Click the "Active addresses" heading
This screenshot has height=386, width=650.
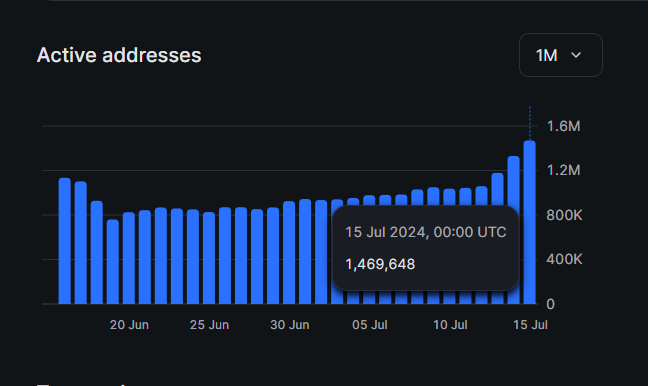119,55
